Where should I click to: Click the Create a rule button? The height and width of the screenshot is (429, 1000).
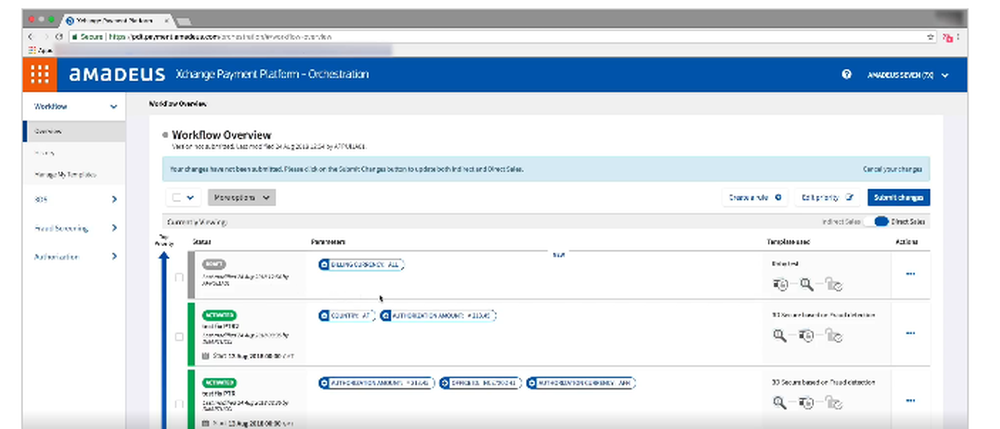755,198
